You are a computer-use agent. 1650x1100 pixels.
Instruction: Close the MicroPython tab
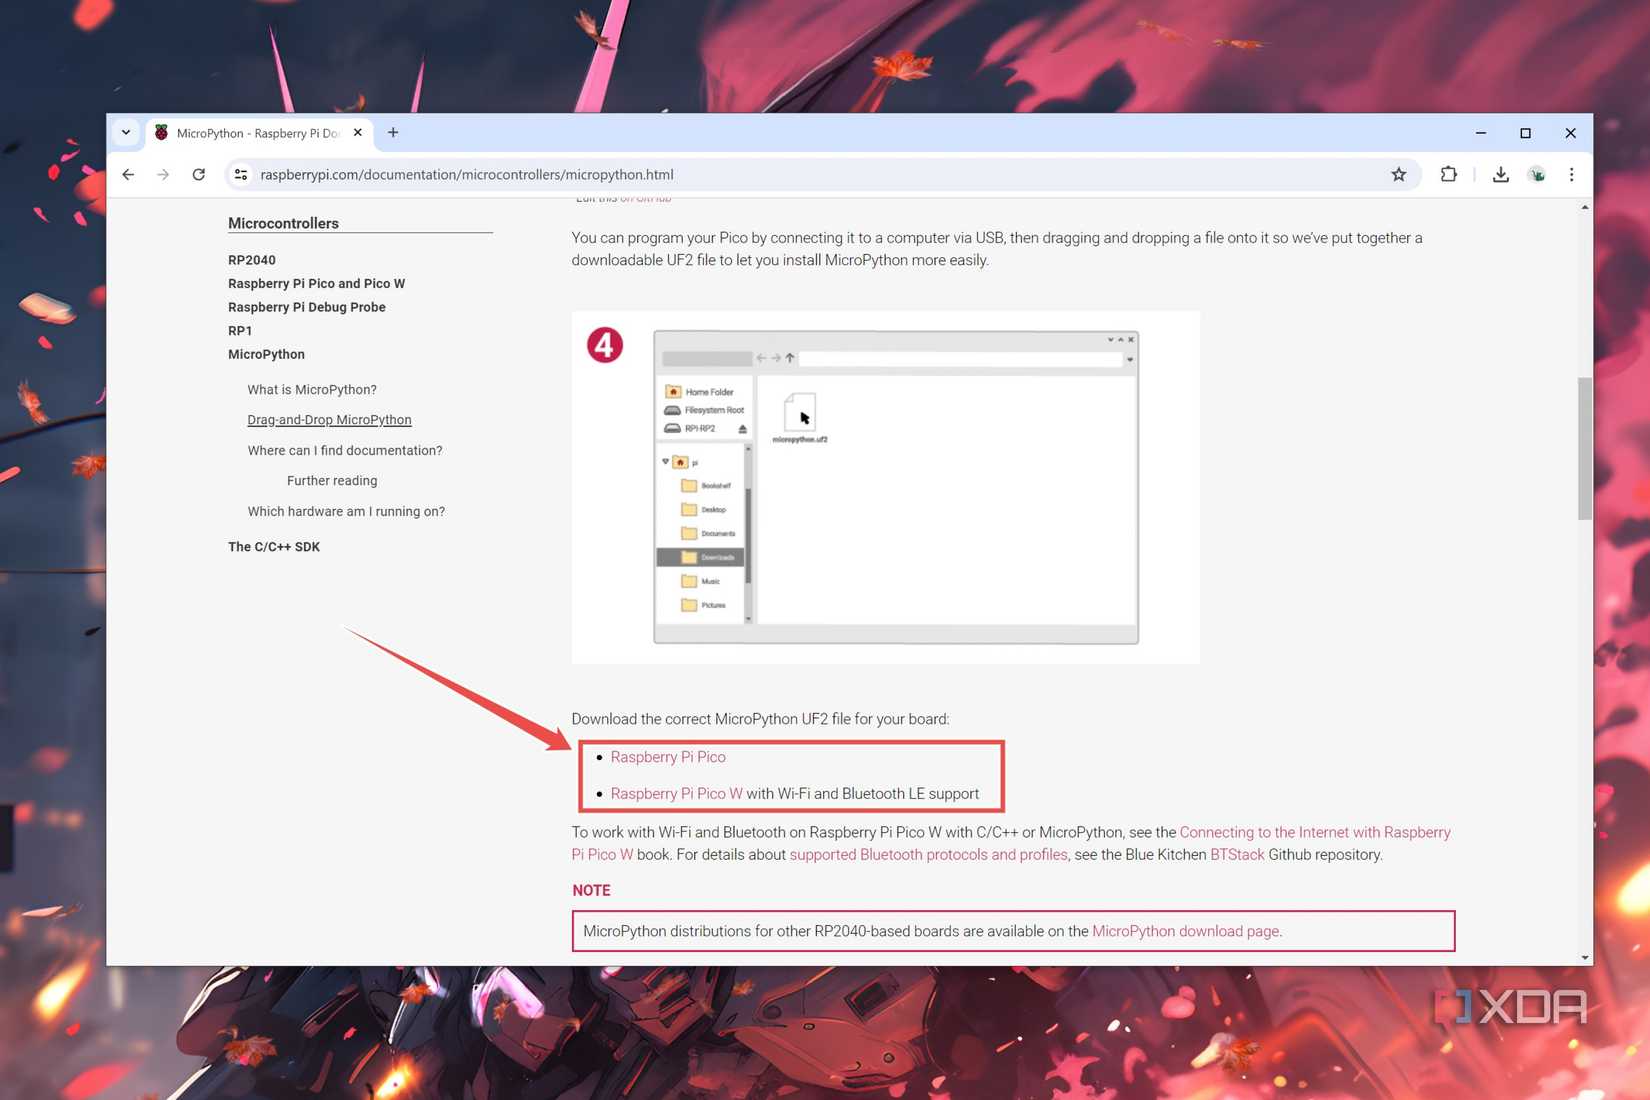(x=358, y=132)
